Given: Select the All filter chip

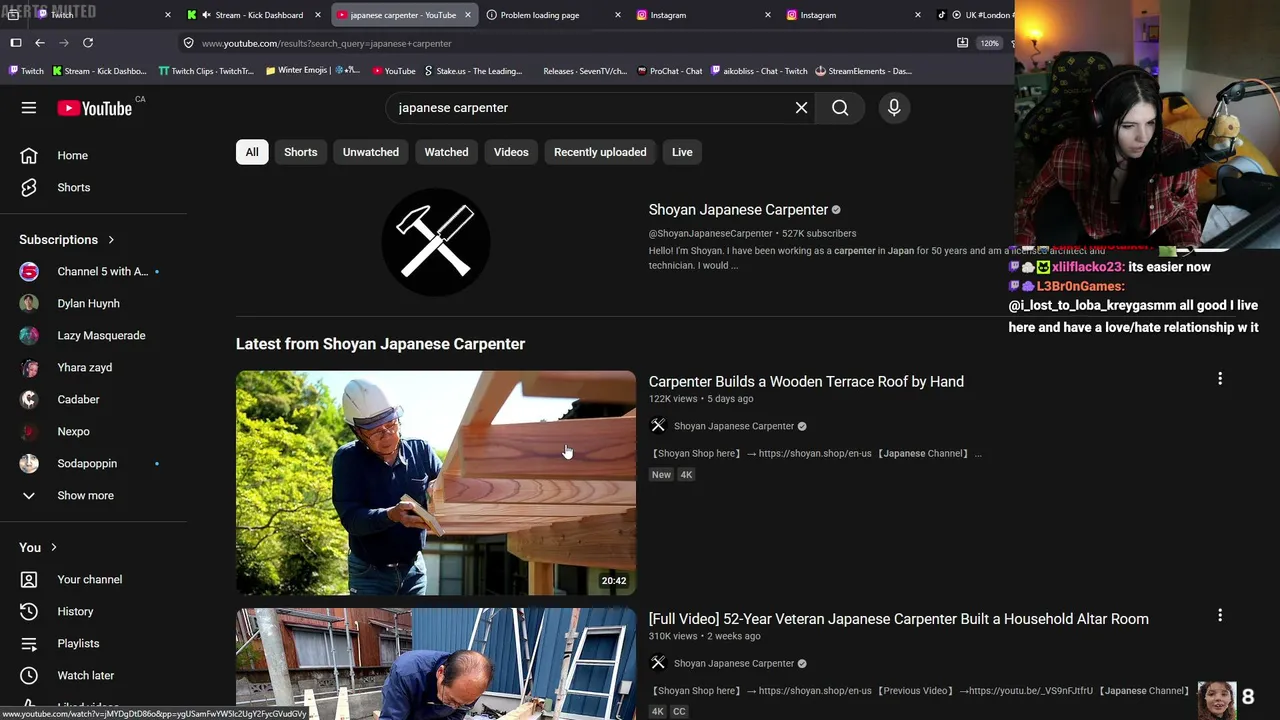Looking at the screenshot, I should tap(252, 152).
